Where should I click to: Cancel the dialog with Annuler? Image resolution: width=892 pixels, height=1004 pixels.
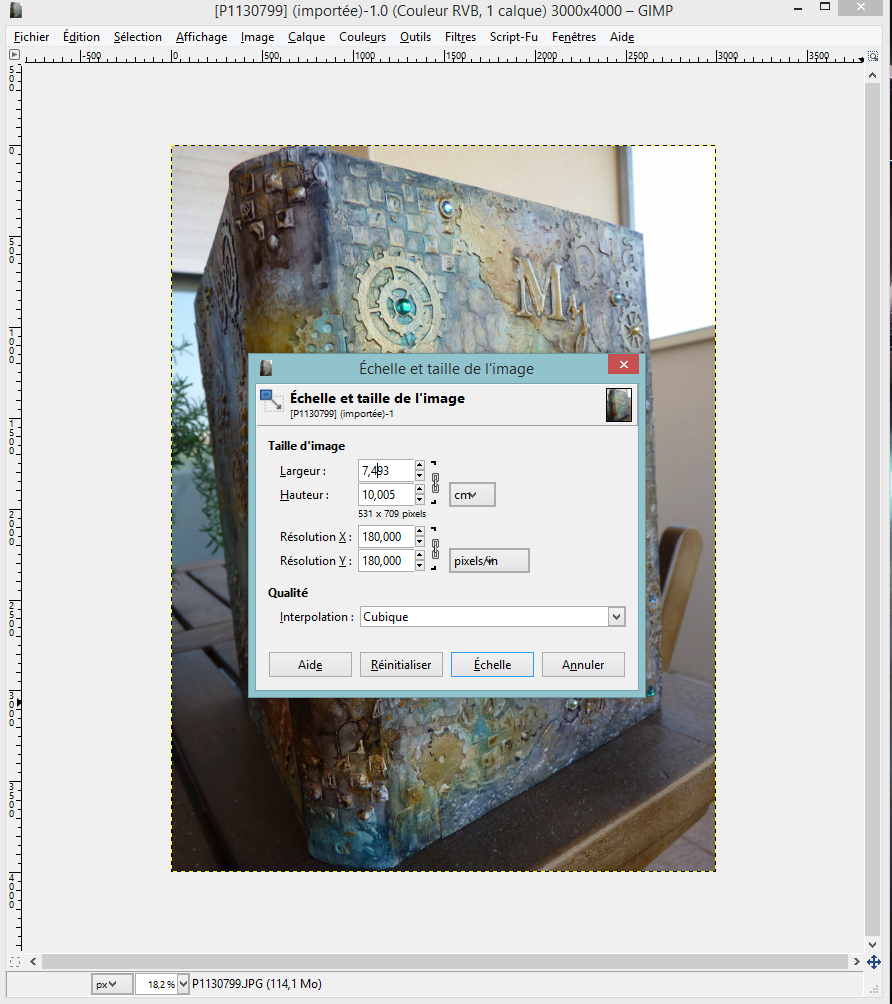click(583, 665)
